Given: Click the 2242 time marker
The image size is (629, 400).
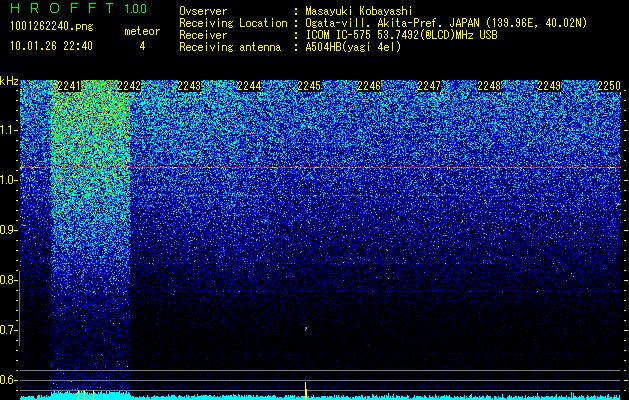Looking at the screenshot, I should tap(129, 86).
